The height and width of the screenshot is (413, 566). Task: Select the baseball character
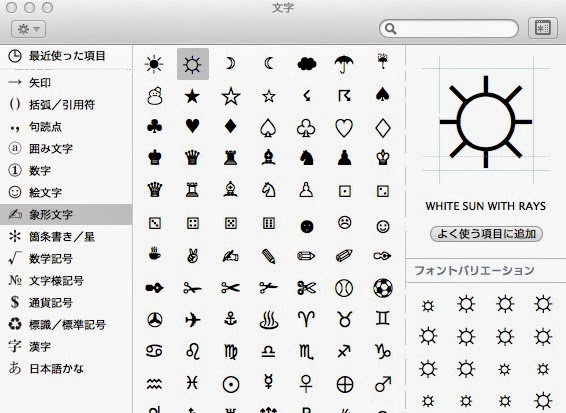click(x=344, y=288)
